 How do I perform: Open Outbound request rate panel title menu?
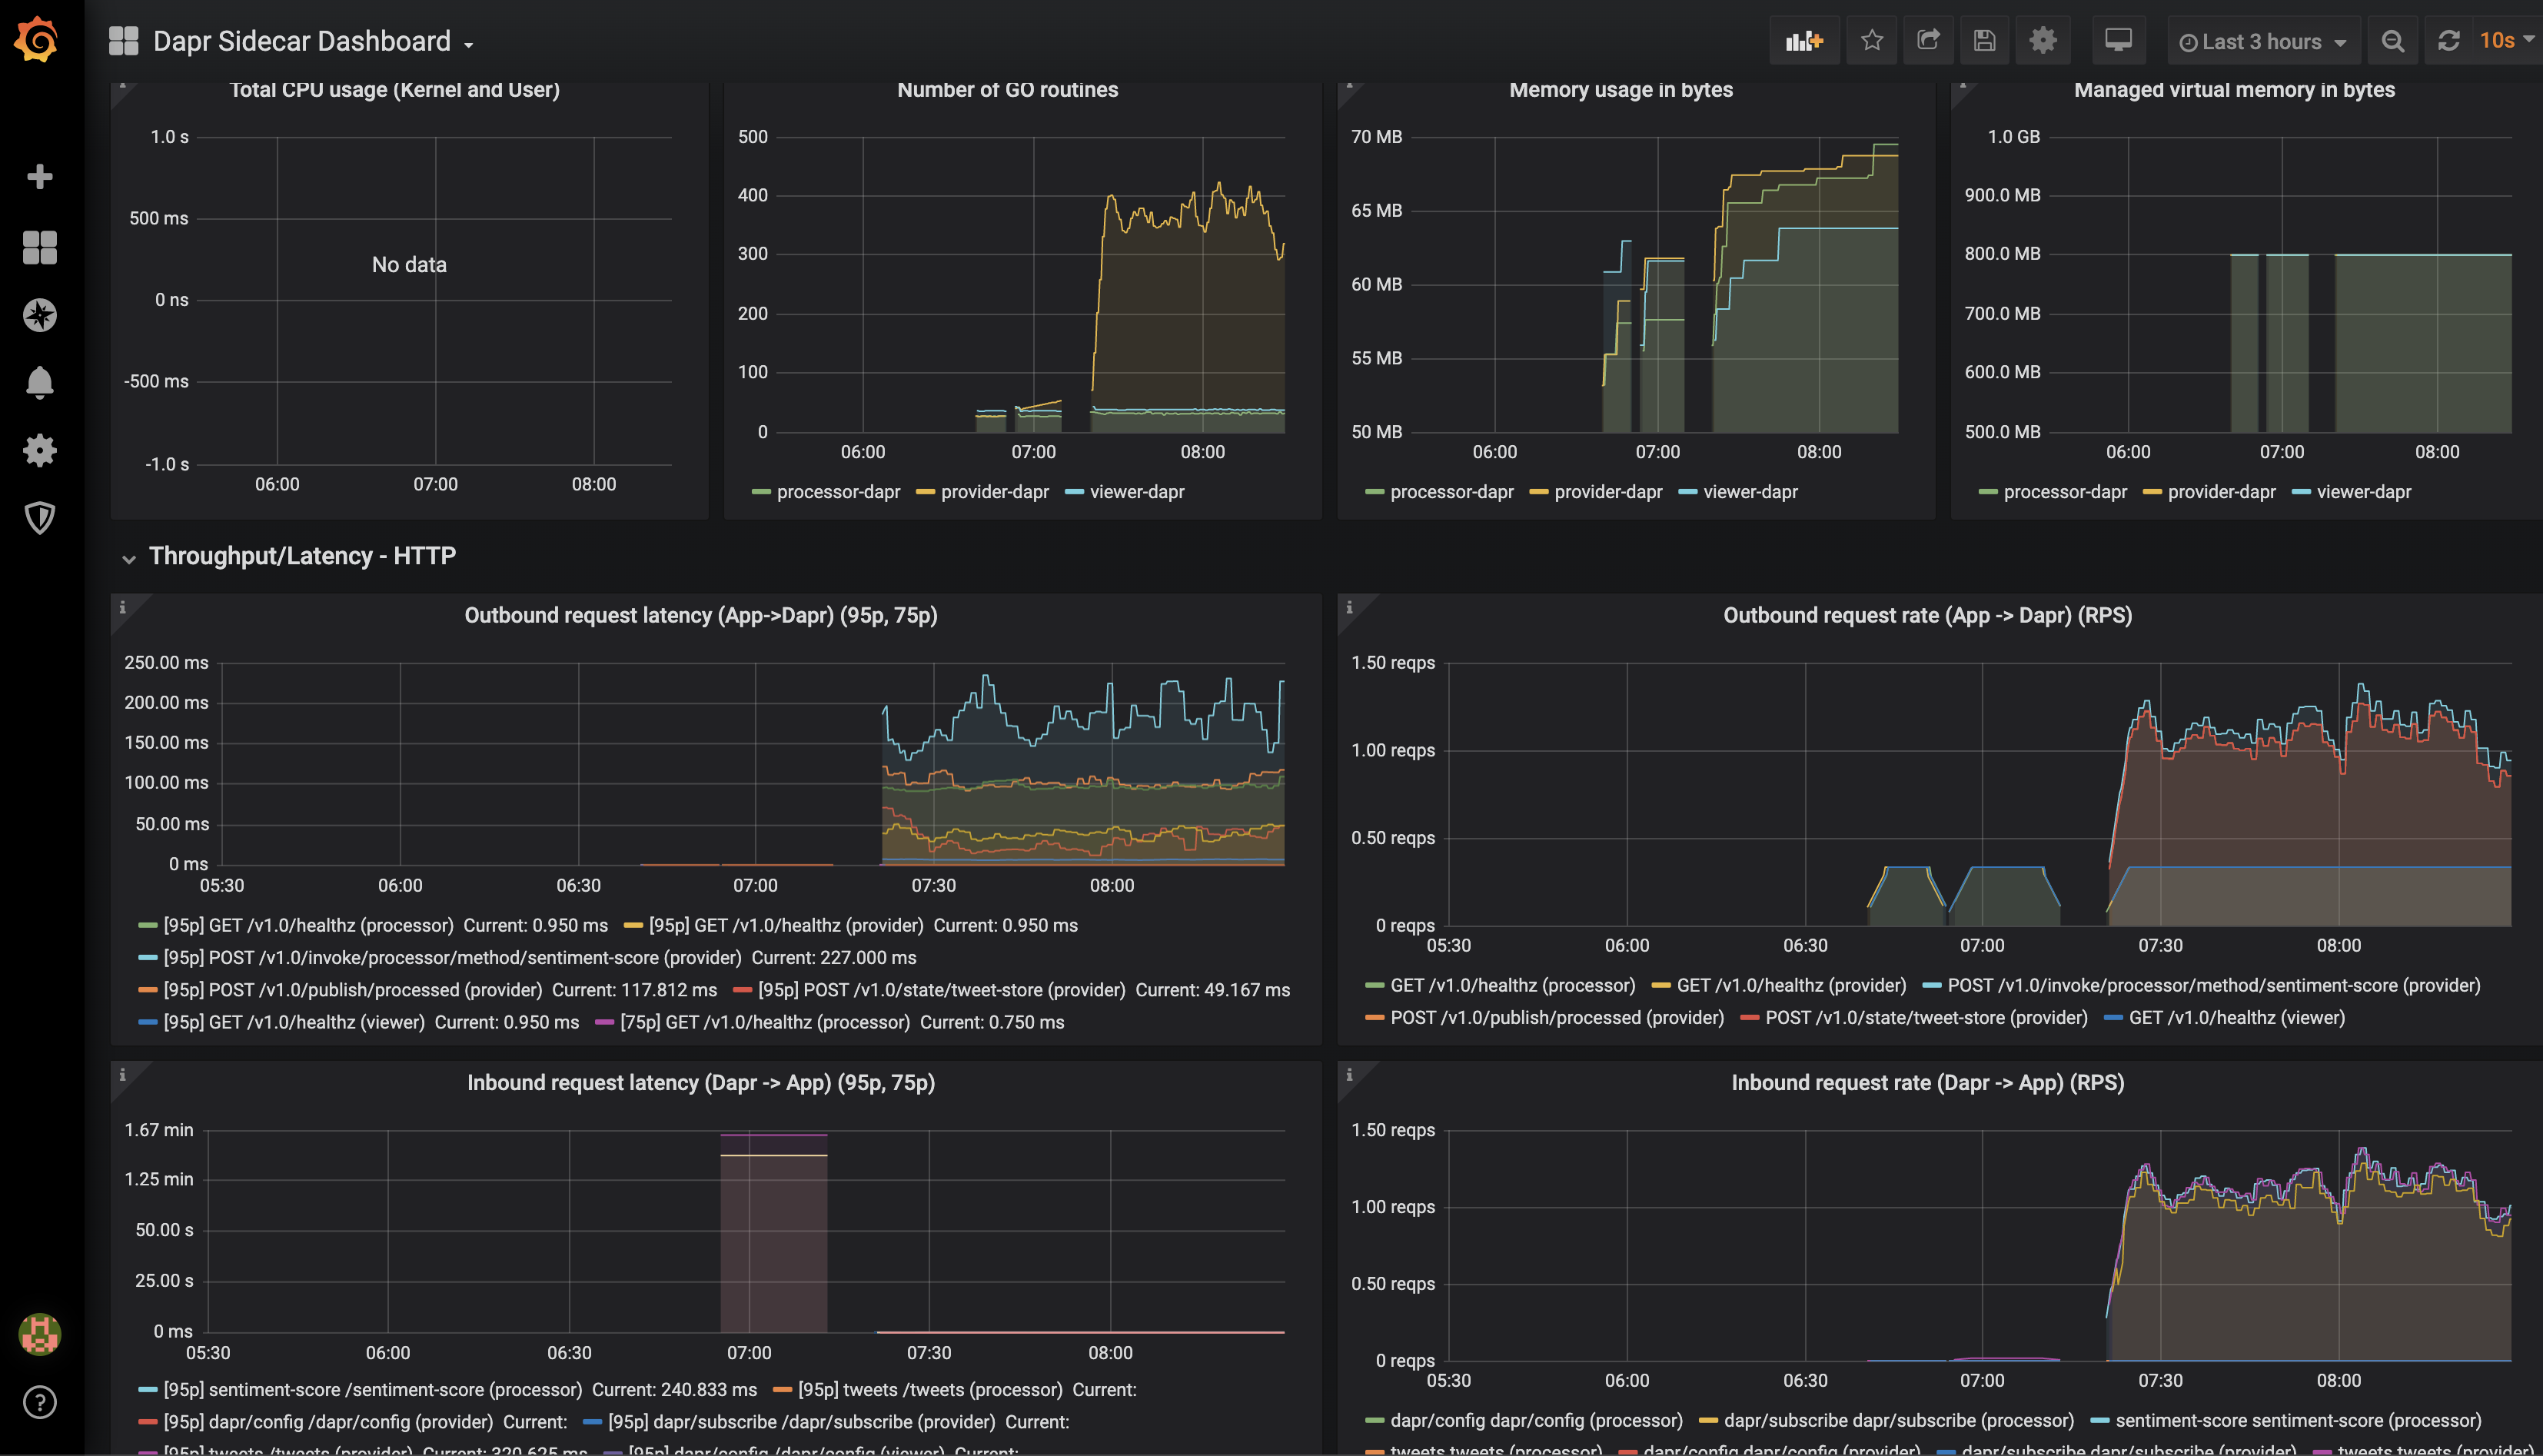pyautogui.click(x=1927, y=615)
